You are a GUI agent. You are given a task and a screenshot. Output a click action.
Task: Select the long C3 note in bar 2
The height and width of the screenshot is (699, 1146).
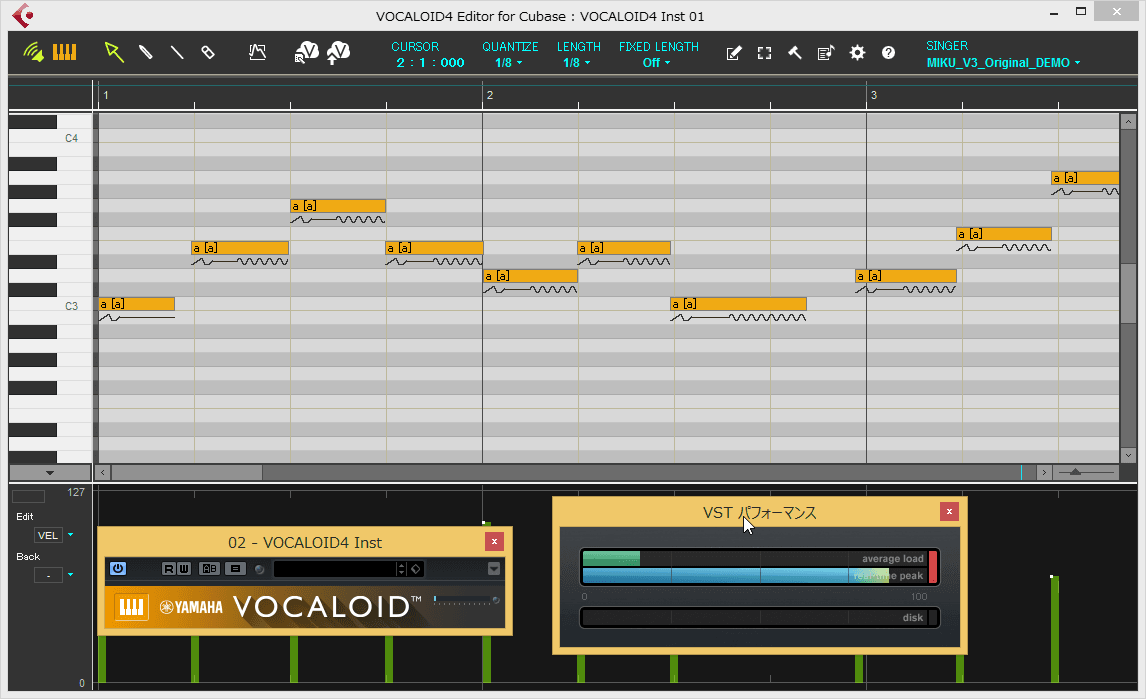pos(738,303)
